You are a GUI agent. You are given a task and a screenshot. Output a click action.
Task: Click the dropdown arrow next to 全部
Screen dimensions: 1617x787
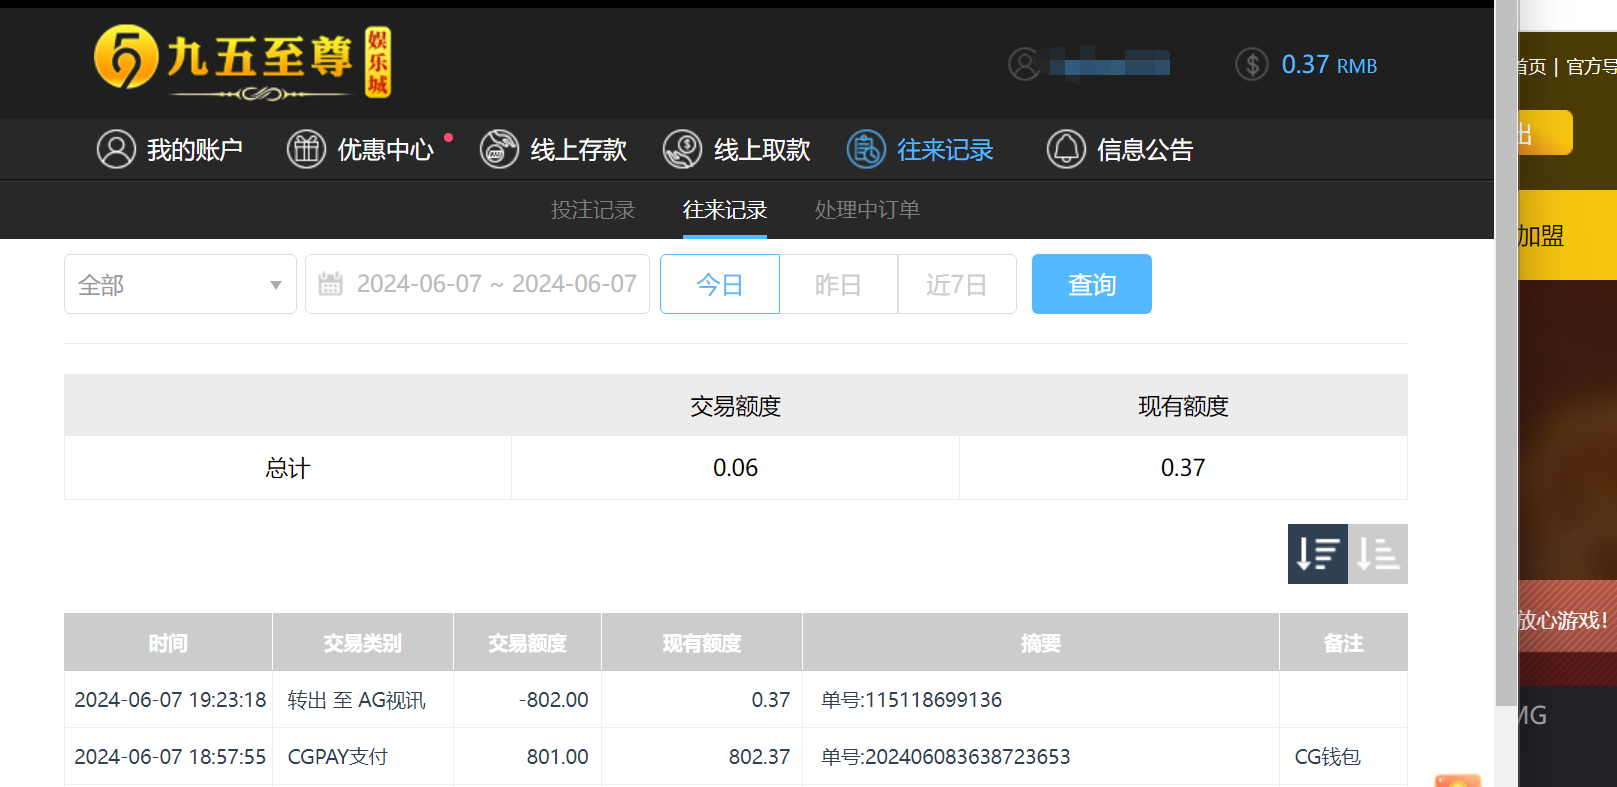[276, 285]
